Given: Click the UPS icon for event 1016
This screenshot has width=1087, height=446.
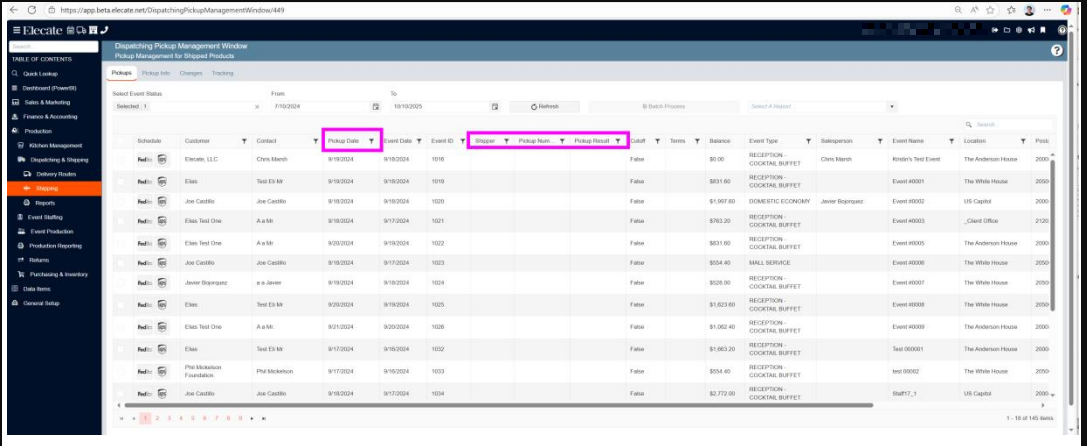Looking at the screenshot, I should click(161, 159).
